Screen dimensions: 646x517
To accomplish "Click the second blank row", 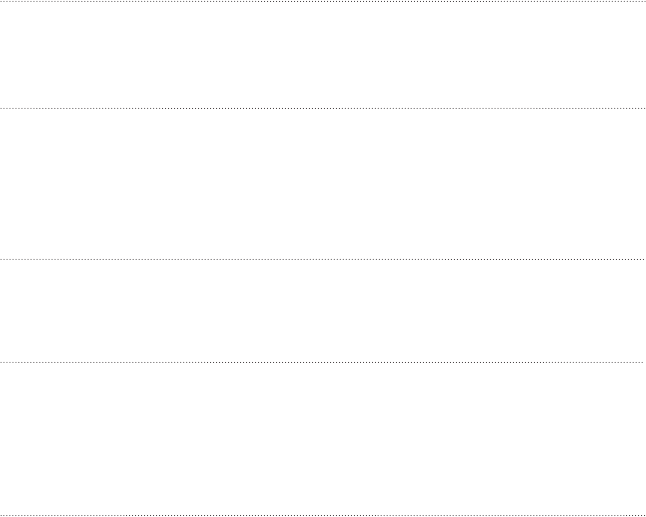I will pos(323,184).
